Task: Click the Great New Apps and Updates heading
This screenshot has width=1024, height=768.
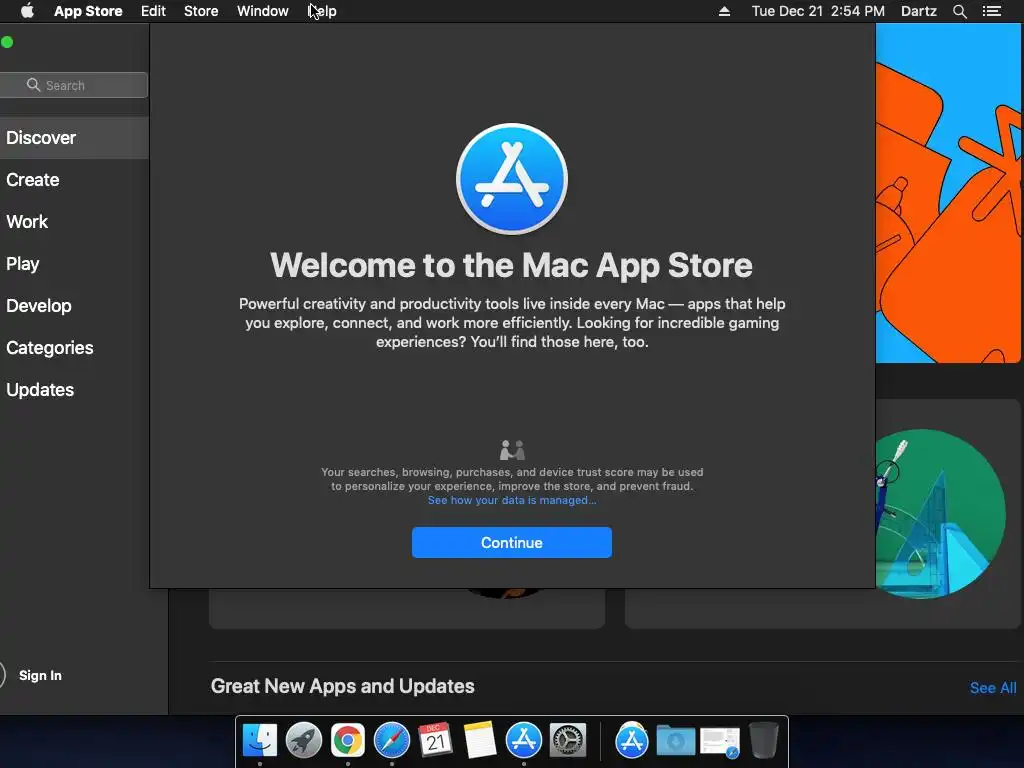Action: click(x=342, y=686)
